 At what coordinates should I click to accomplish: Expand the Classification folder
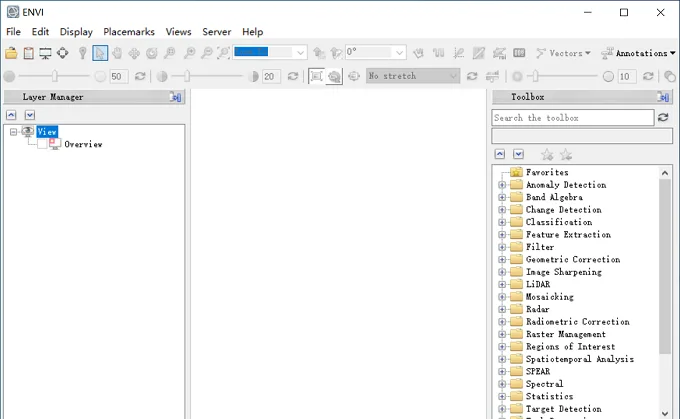502,222
